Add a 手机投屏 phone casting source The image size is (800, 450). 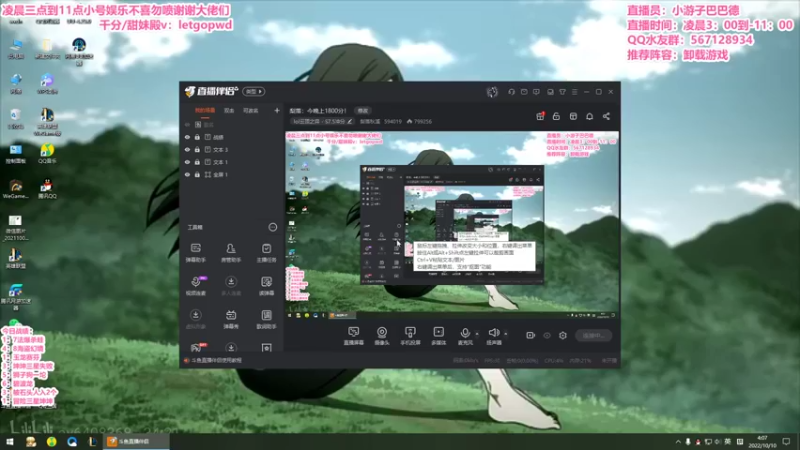click(x=410, y=336)
